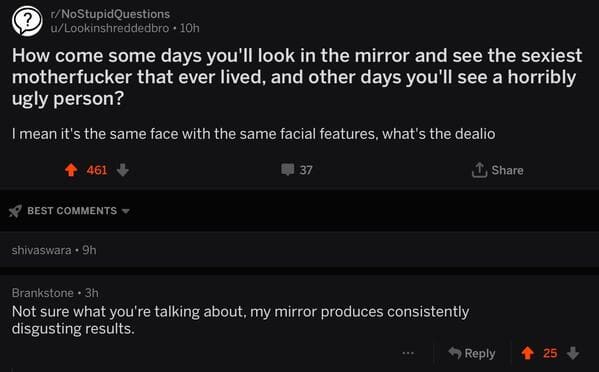Open u/Lookinshreddedbro user profile

coord(110,28)
